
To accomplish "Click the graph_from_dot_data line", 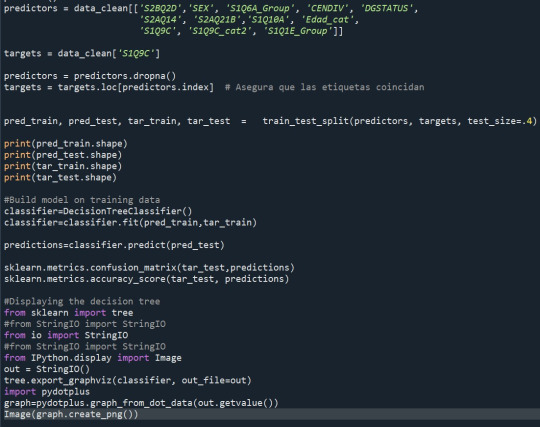I will tap(141, 403).
